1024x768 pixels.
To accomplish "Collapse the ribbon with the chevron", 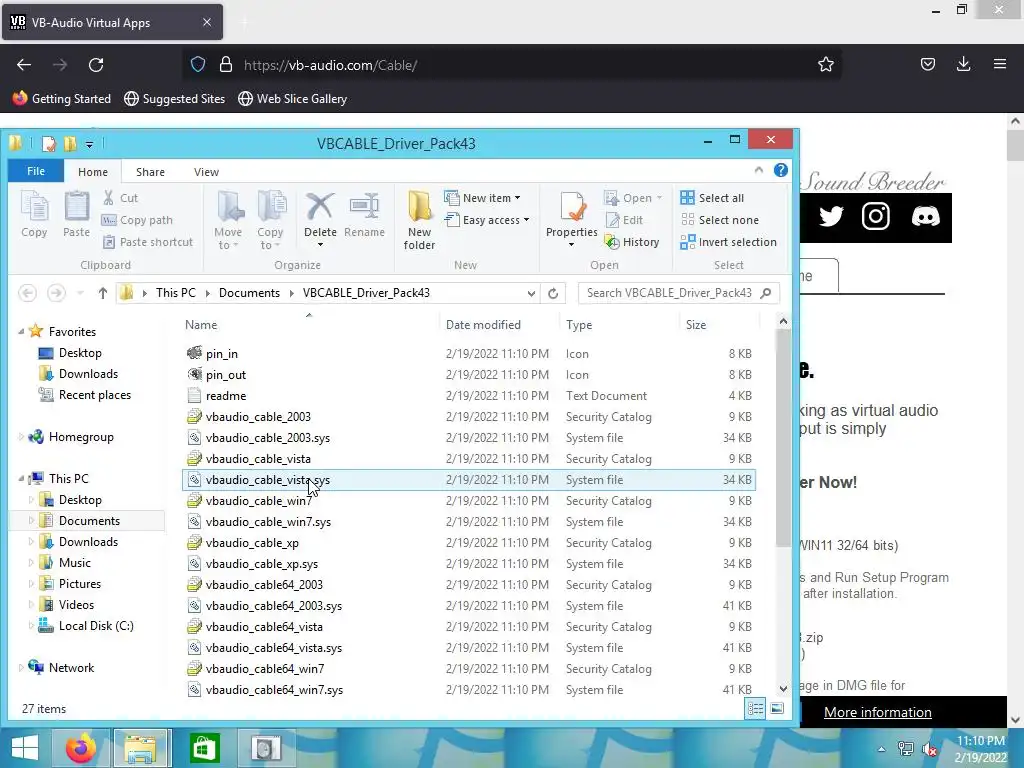I will point(758,170).
